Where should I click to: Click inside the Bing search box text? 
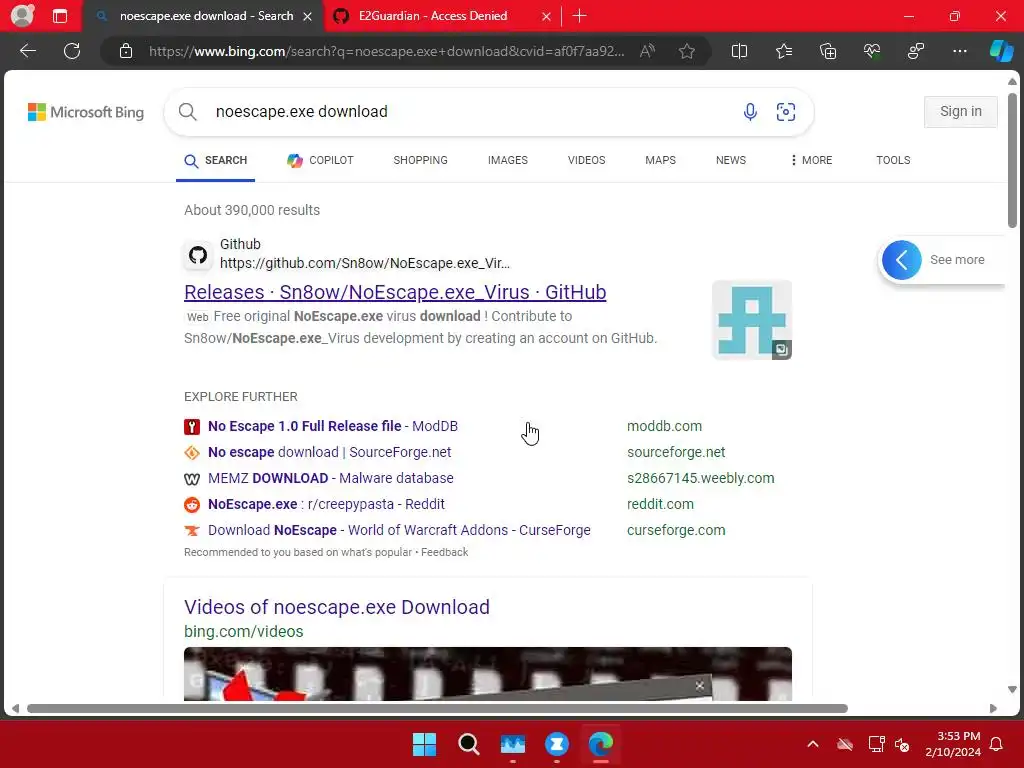click(302, 112)
